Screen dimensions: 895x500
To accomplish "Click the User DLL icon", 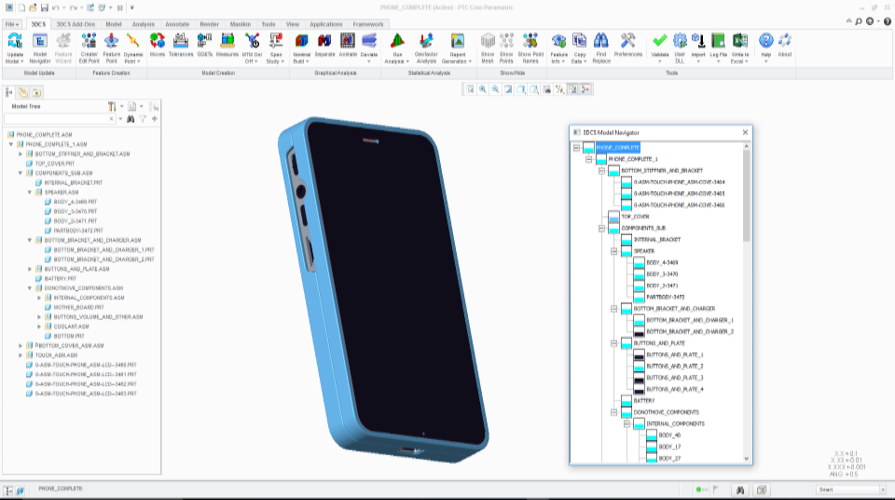I will pos(680,41).
